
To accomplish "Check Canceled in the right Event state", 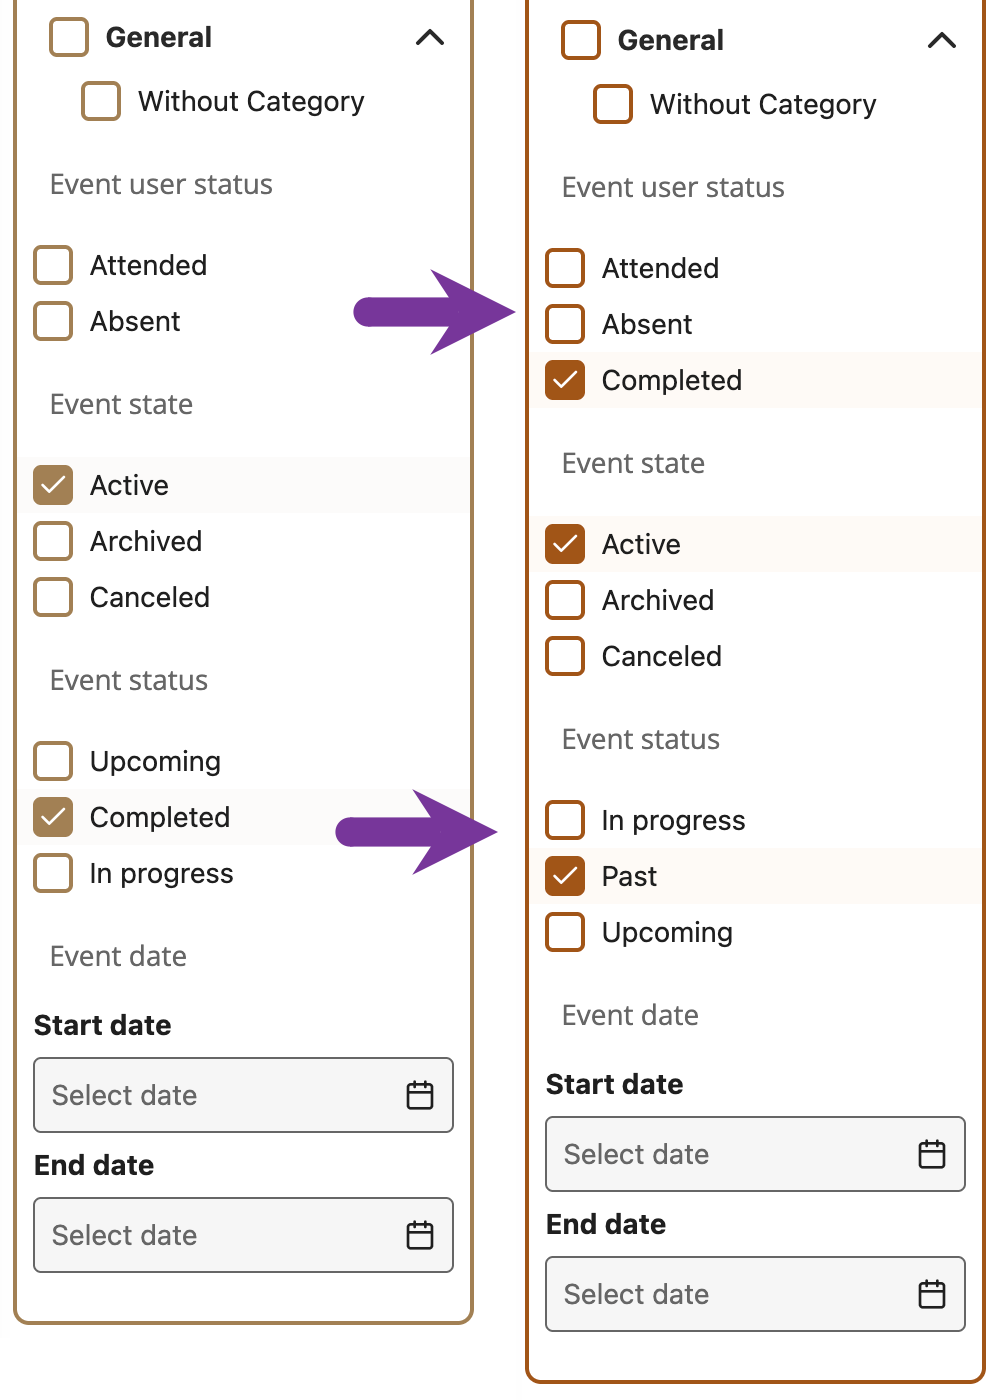I will (565, 656).
